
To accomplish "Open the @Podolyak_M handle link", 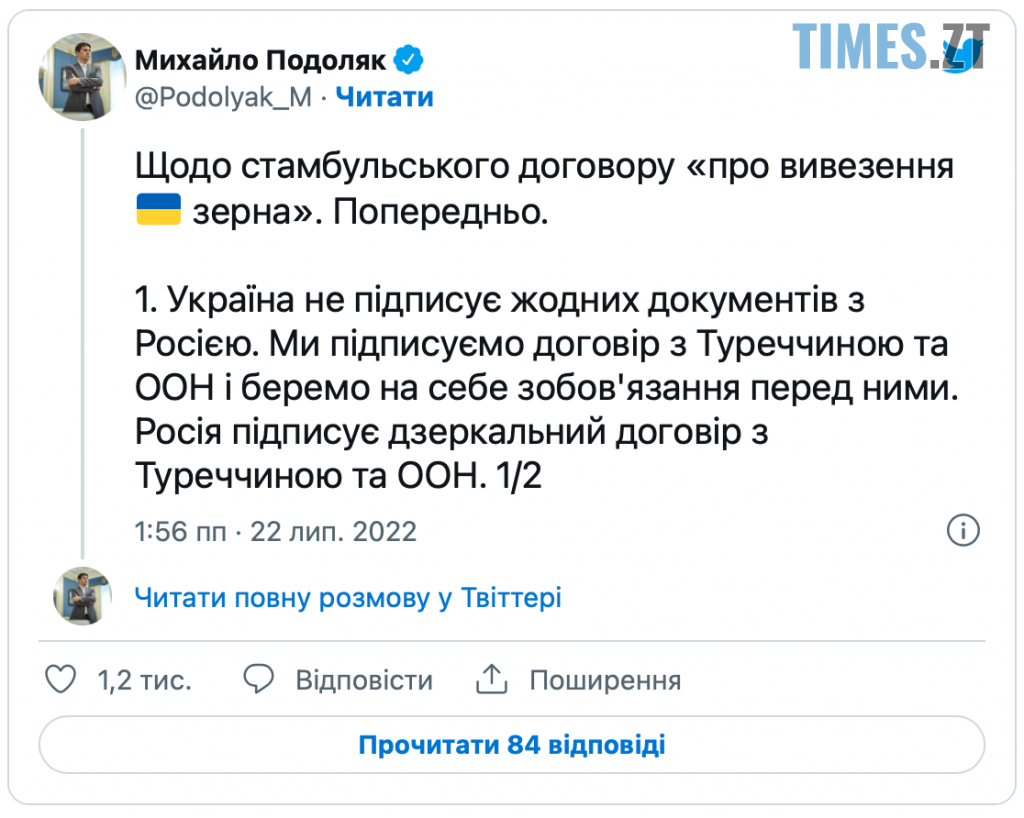I will (x=223, y=97).
